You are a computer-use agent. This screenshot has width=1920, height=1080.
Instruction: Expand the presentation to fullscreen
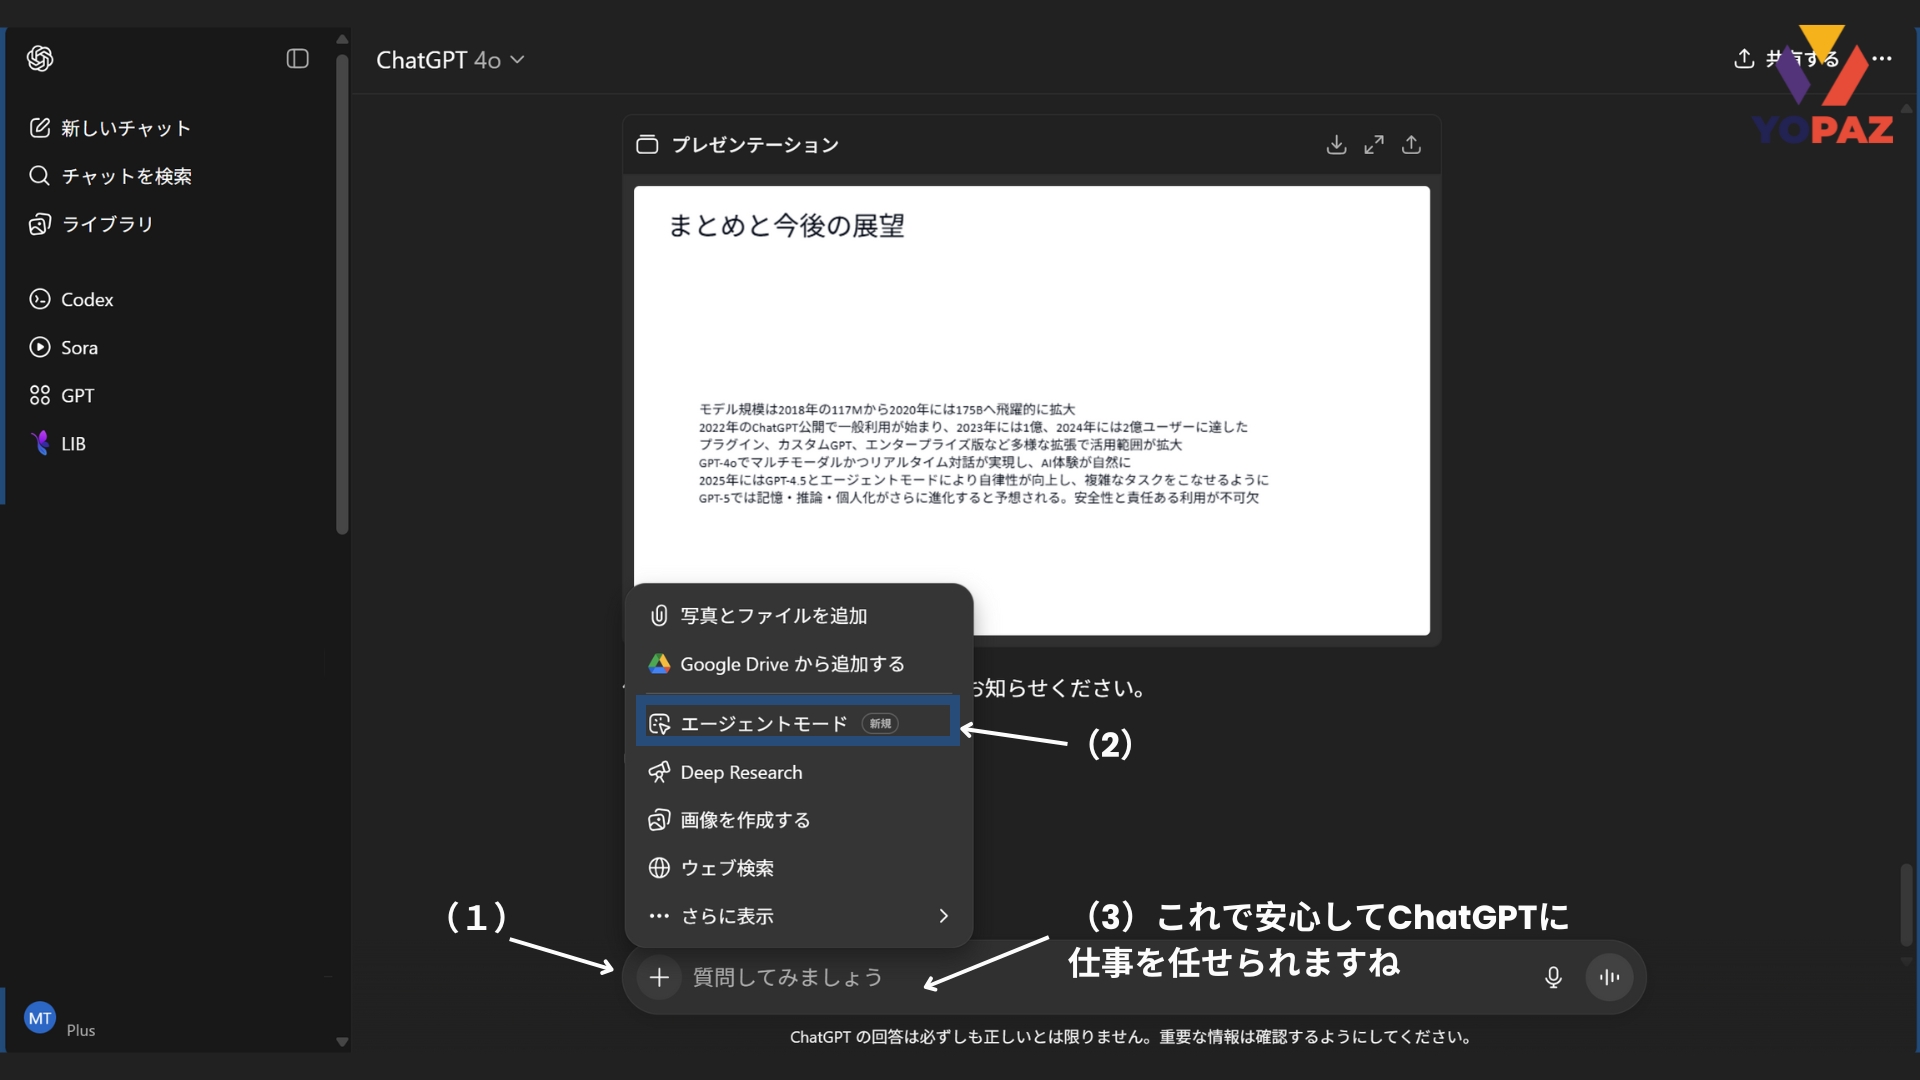pyautogui.click(x=1374, y=145)
